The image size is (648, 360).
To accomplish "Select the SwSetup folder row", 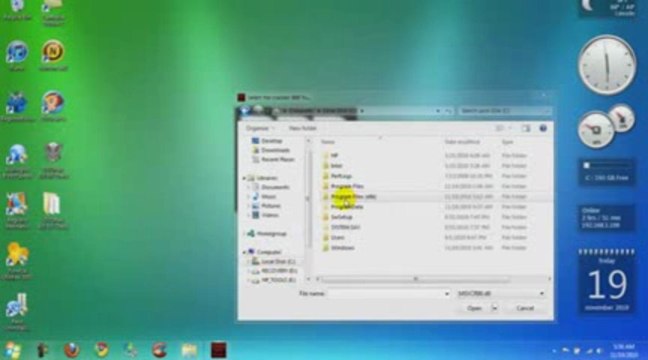I will pyautogui.click(x=432, y=217).
